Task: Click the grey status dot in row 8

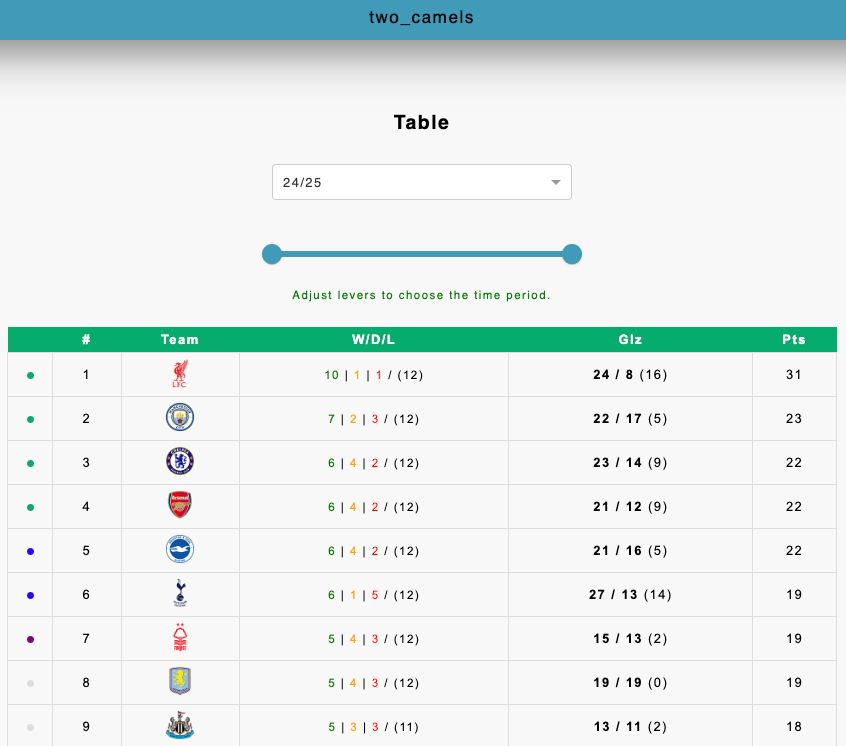Action: [x=30, y=683]
